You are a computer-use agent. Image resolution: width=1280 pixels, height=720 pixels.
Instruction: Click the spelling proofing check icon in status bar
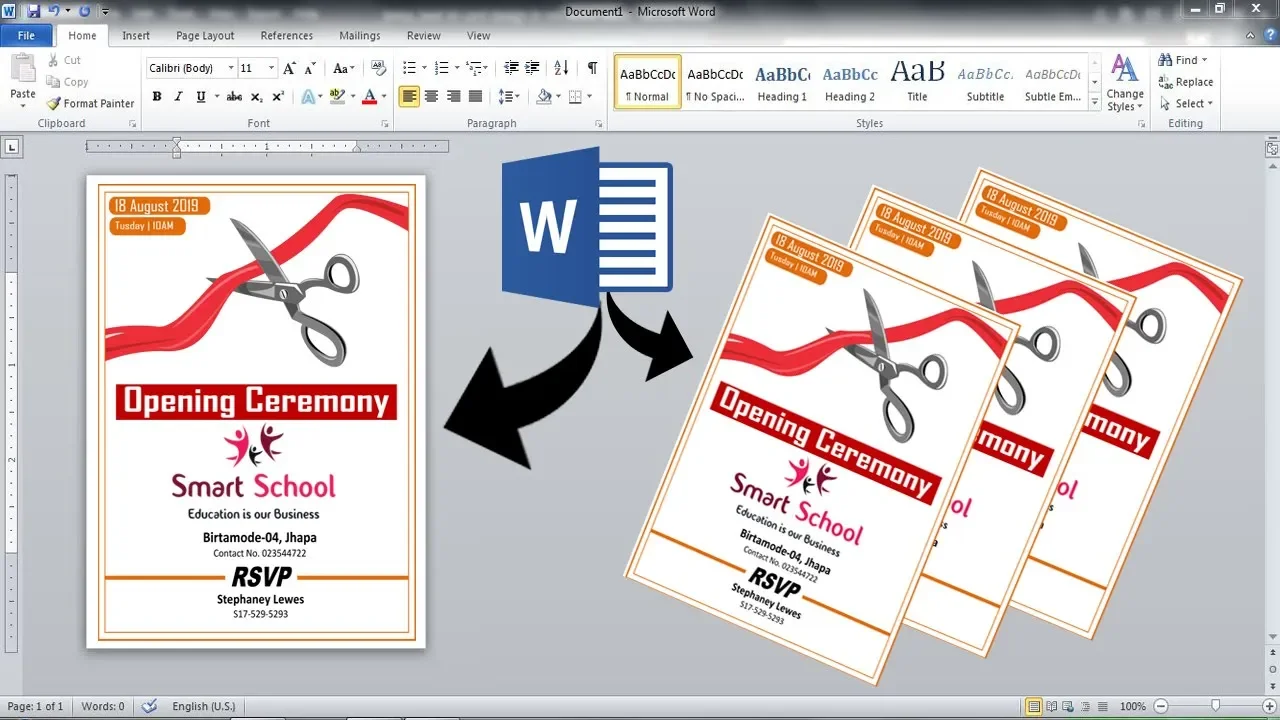[x=149, y=706]
